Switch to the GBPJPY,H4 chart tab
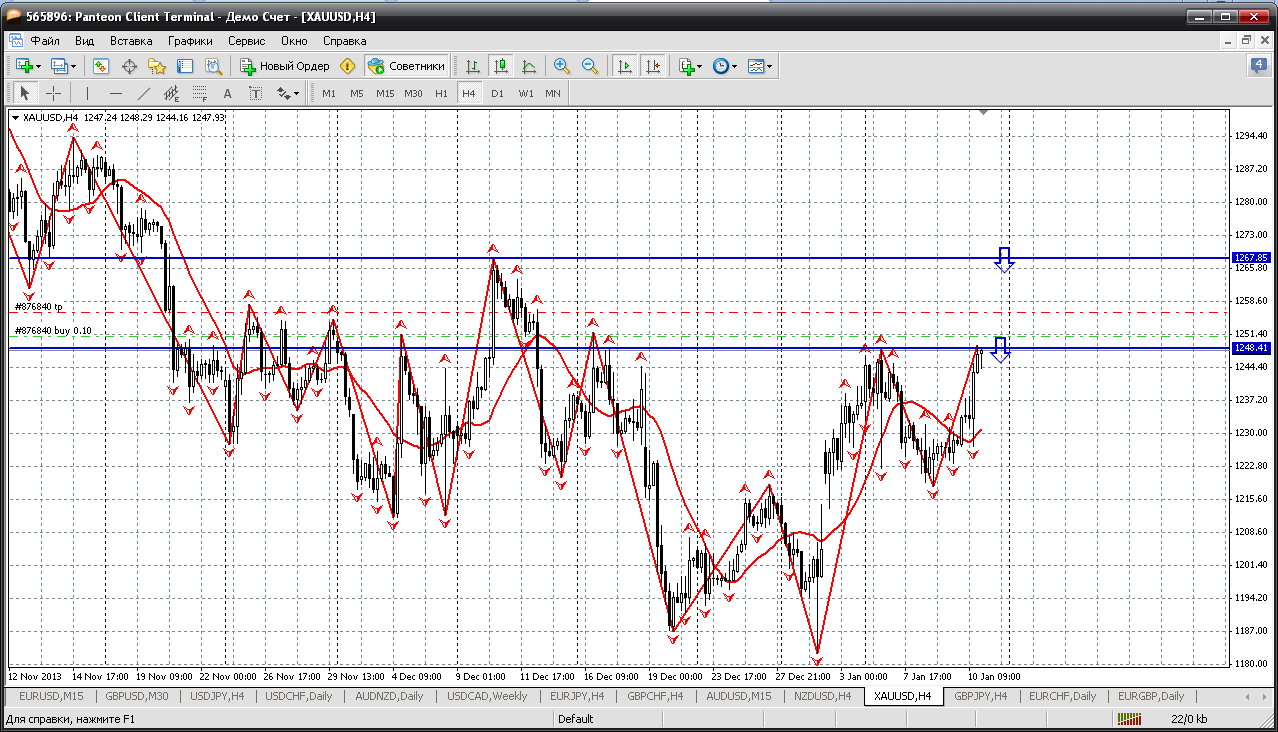Screen dimensions: 1278x732 pyautogui.click(x=982, y=696)
